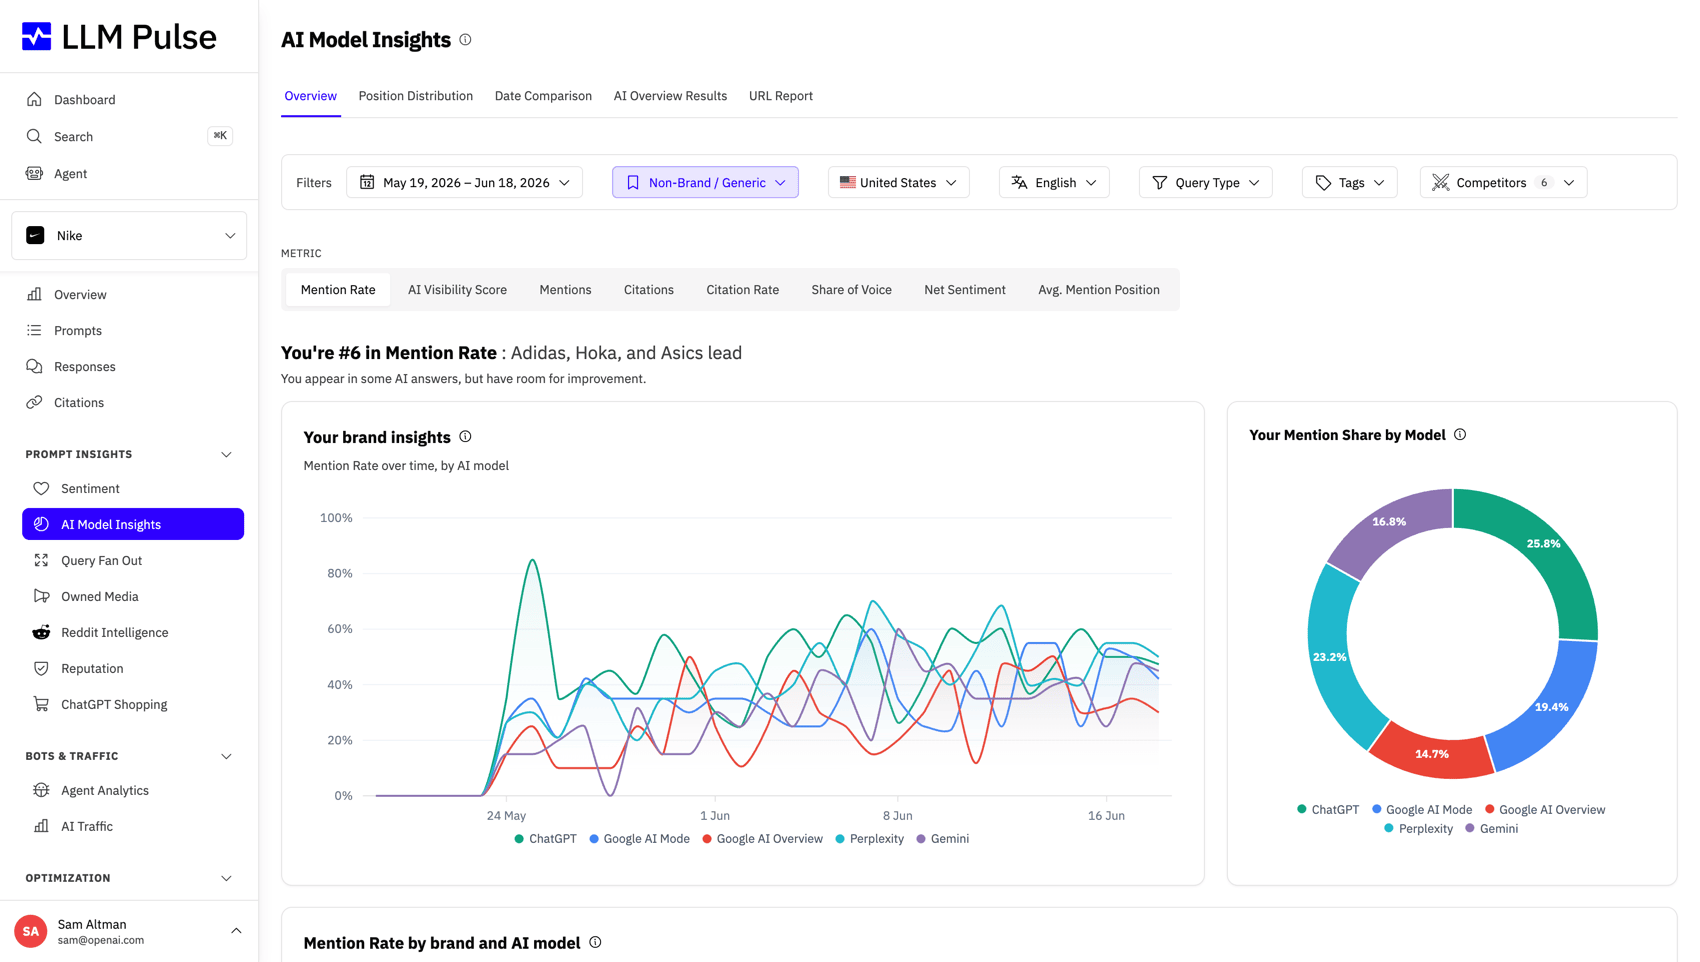Open the Reputation shield icon

point(41,668)
